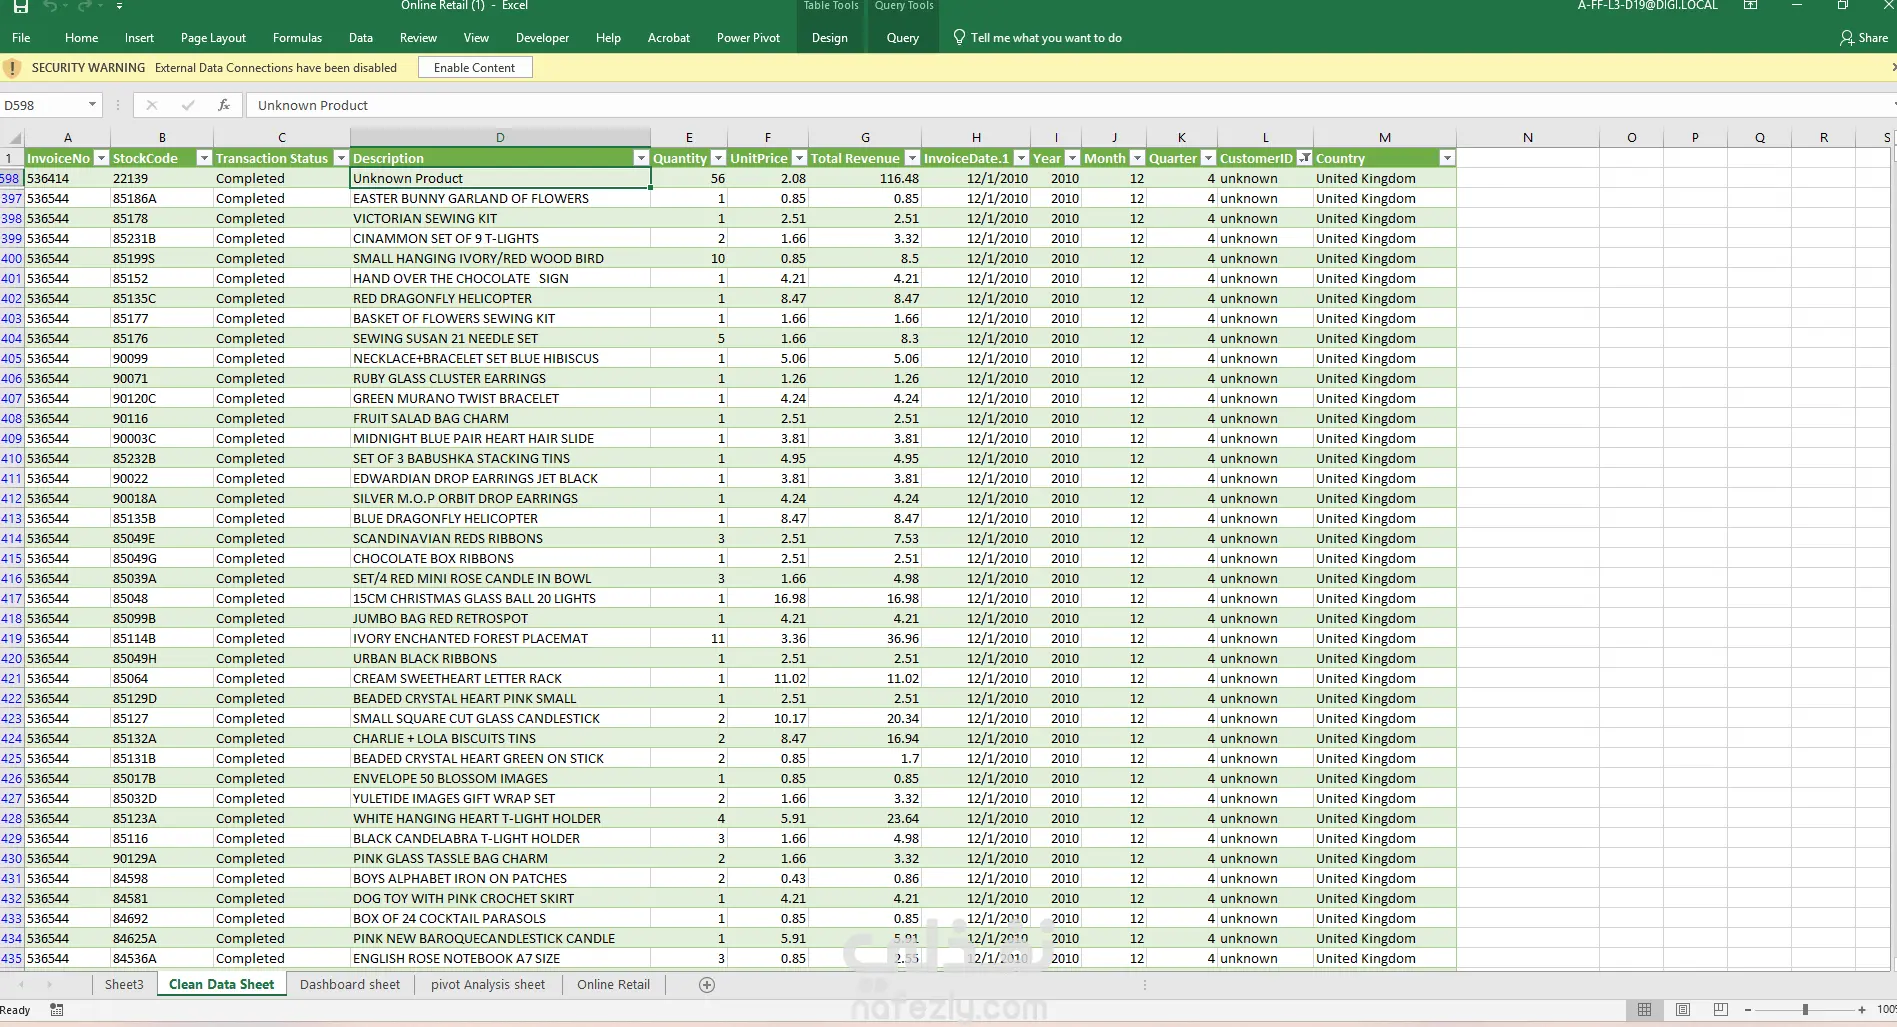The image size is (1897, 1027).
Task: Click the formula bar with Unknown Product
Action: (1070, 105)
